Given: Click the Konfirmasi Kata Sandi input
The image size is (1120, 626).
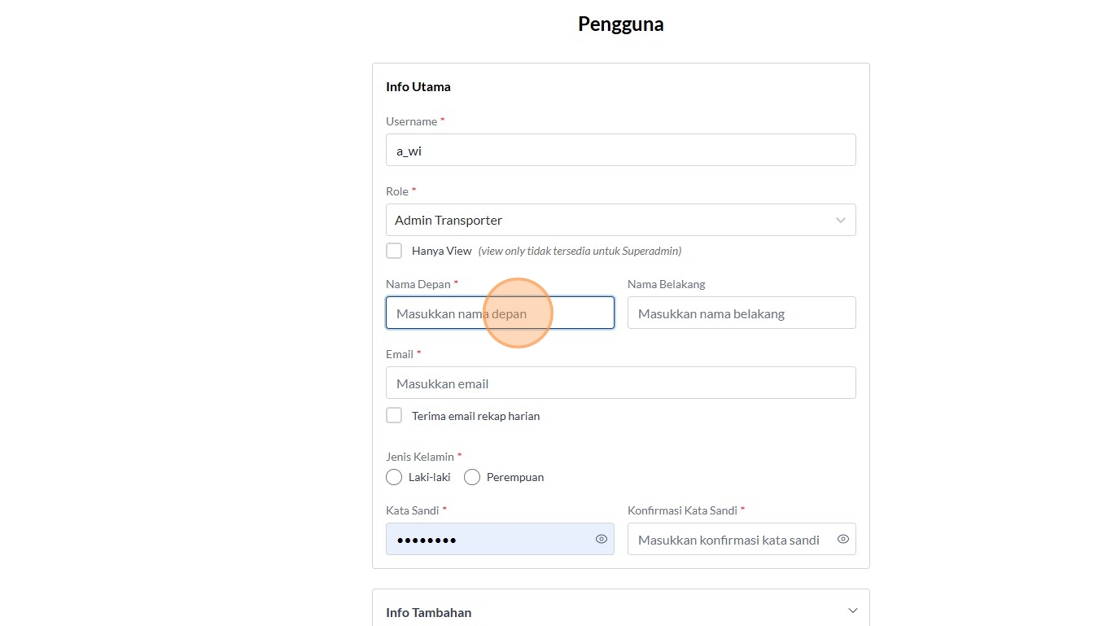Looking at the screenshot, I should pyautogui.click(x=730, y=539).
